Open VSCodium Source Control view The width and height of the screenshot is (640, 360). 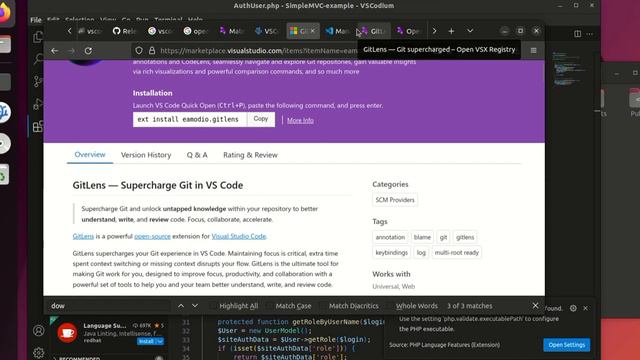[38, 81]
